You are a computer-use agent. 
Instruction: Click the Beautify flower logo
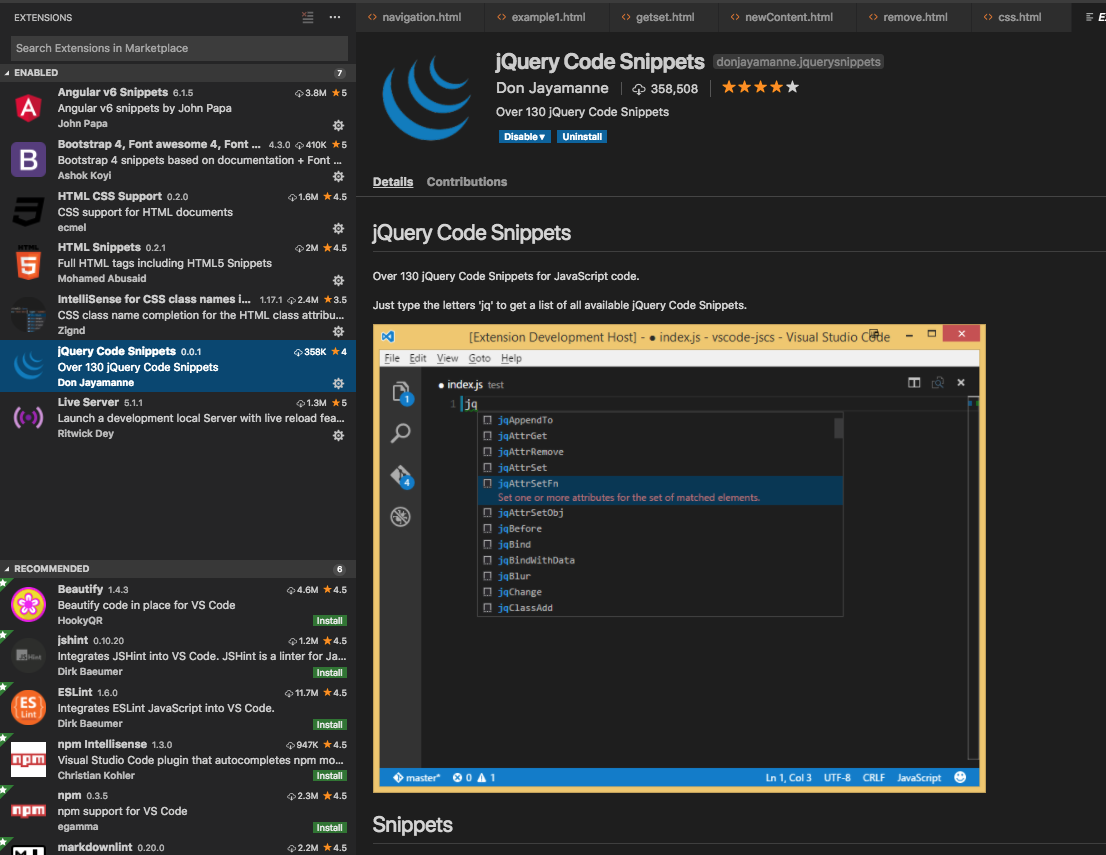tap(28, 605)
